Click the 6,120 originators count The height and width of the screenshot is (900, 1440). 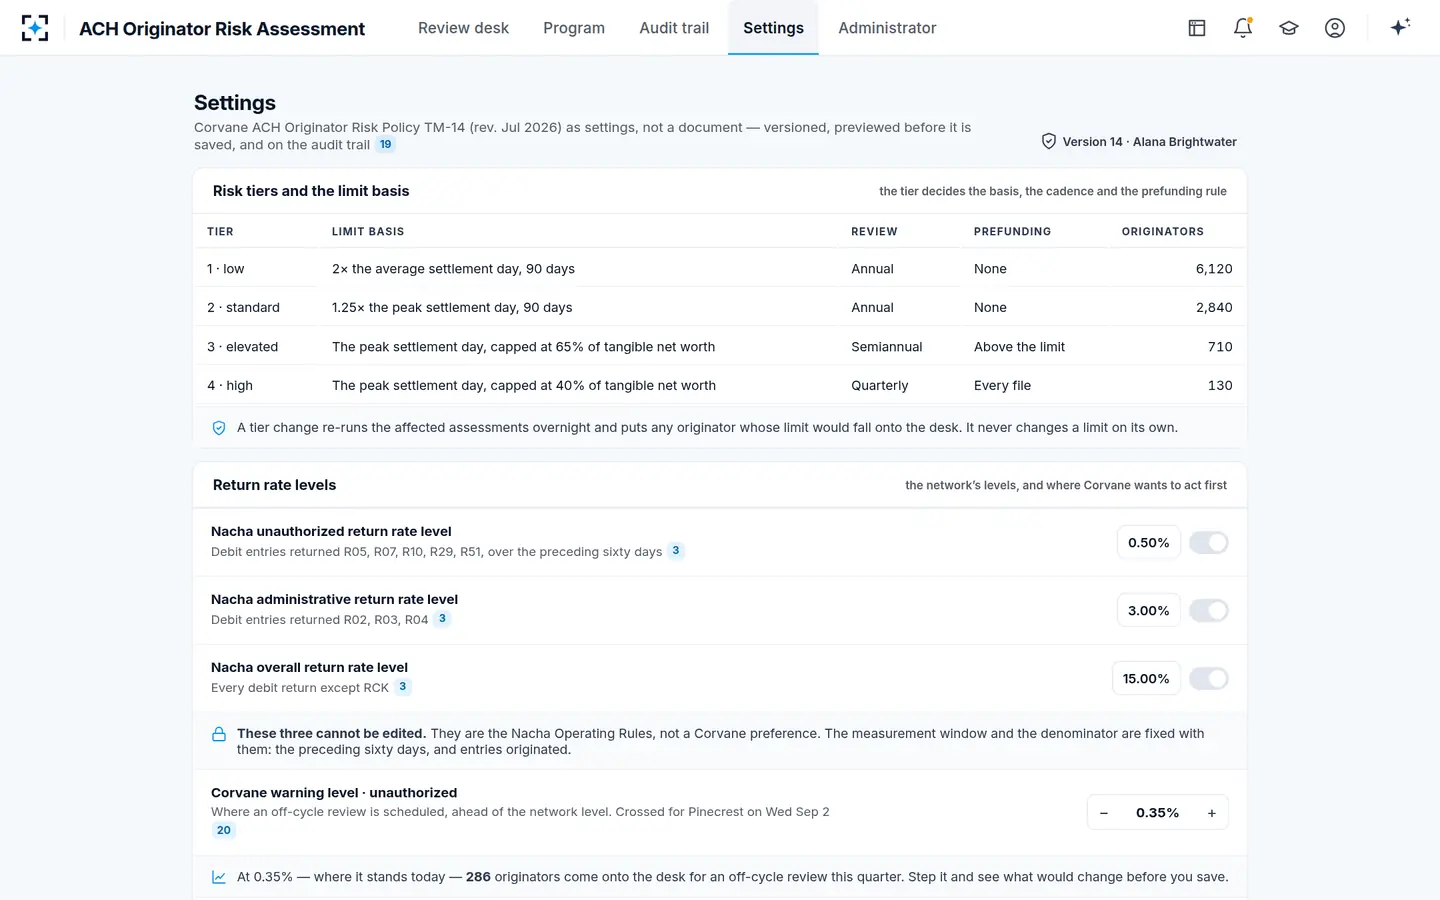(x=1214, y=269)
